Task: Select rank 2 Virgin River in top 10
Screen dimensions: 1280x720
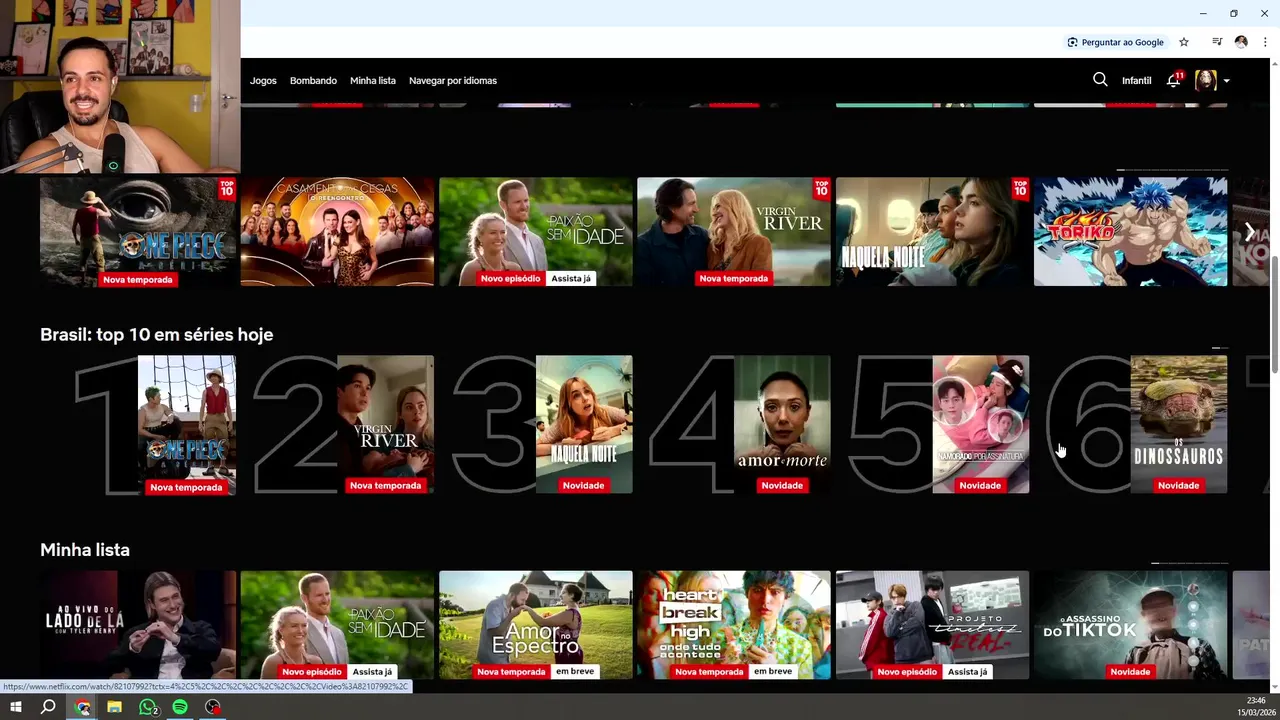Action: [x=385, y=425]
